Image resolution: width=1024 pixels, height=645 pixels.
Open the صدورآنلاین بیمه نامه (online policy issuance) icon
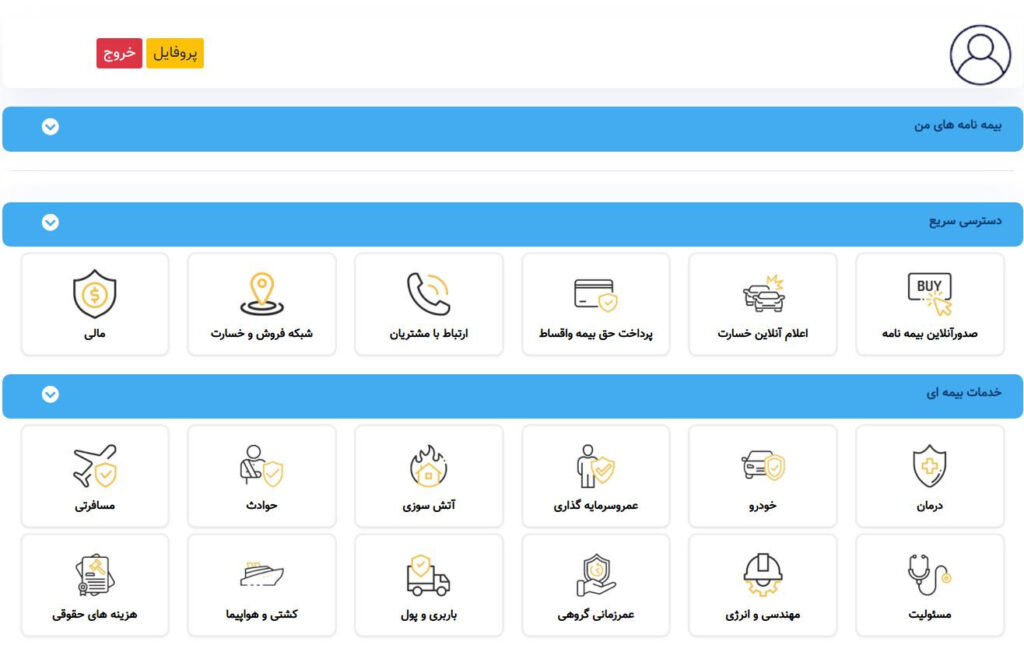pyautogui.click(x=930, y=304)
